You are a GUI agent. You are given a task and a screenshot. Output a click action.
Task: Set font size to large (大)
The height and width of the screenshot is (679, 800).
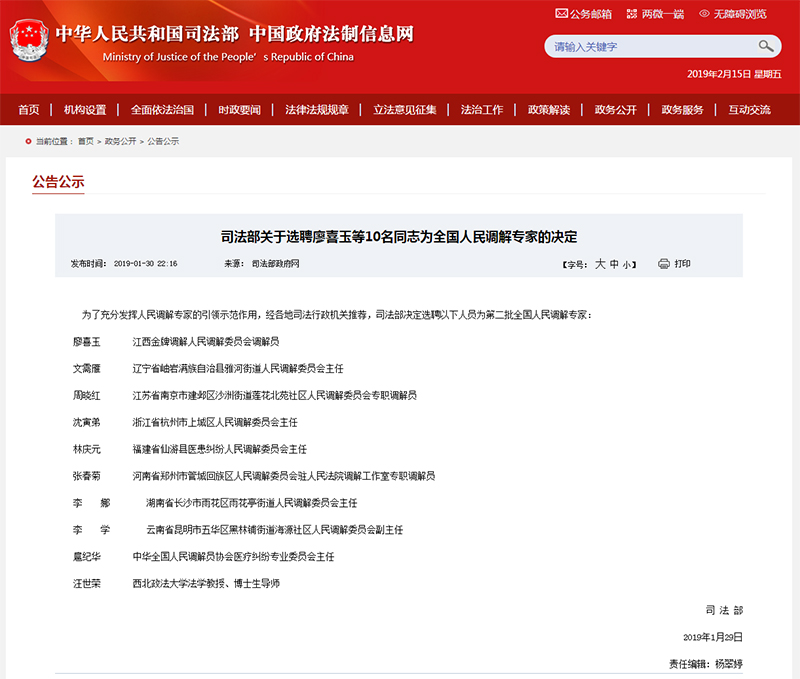click(600, 265)
